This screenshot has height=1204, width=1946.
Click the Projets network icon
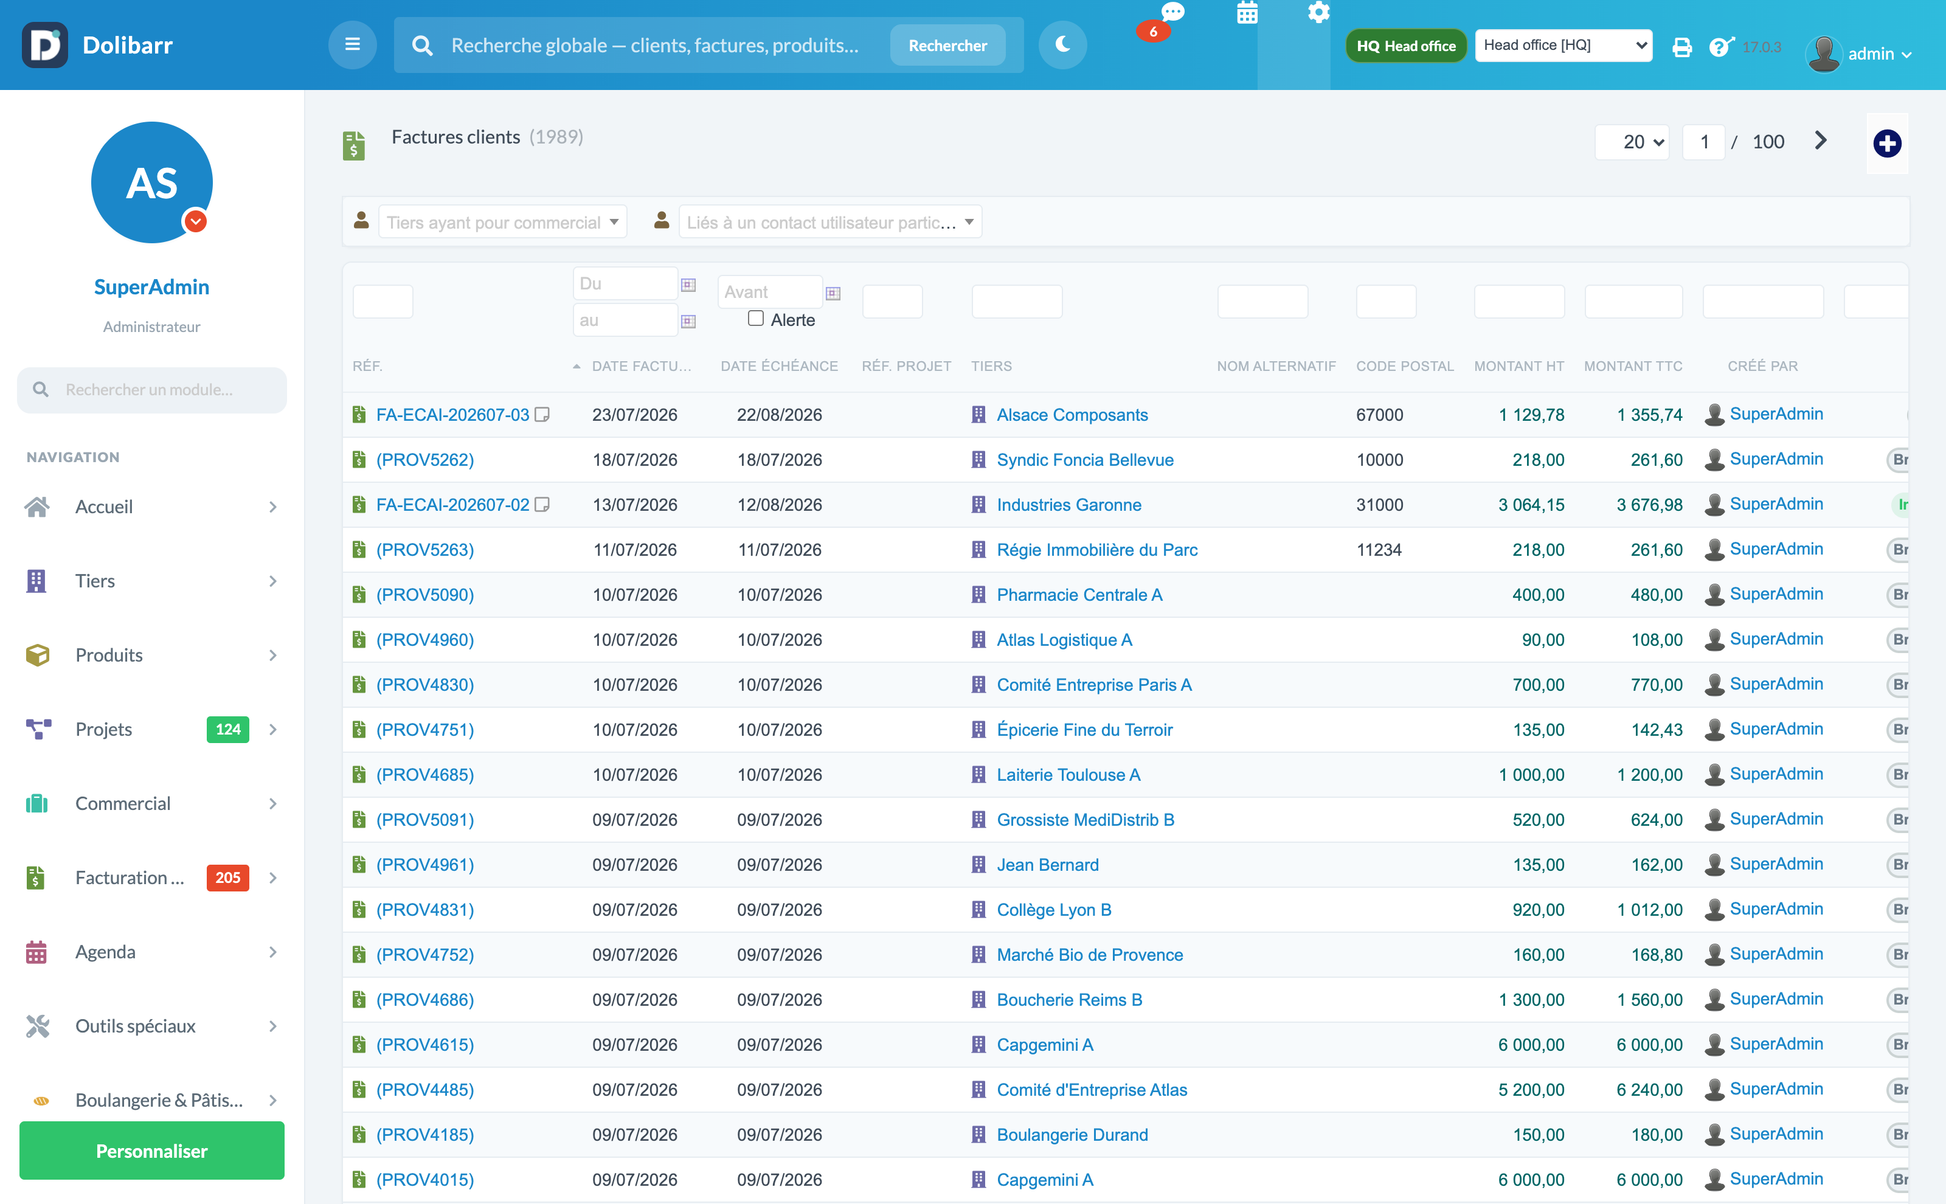click(x=37, y=729)
